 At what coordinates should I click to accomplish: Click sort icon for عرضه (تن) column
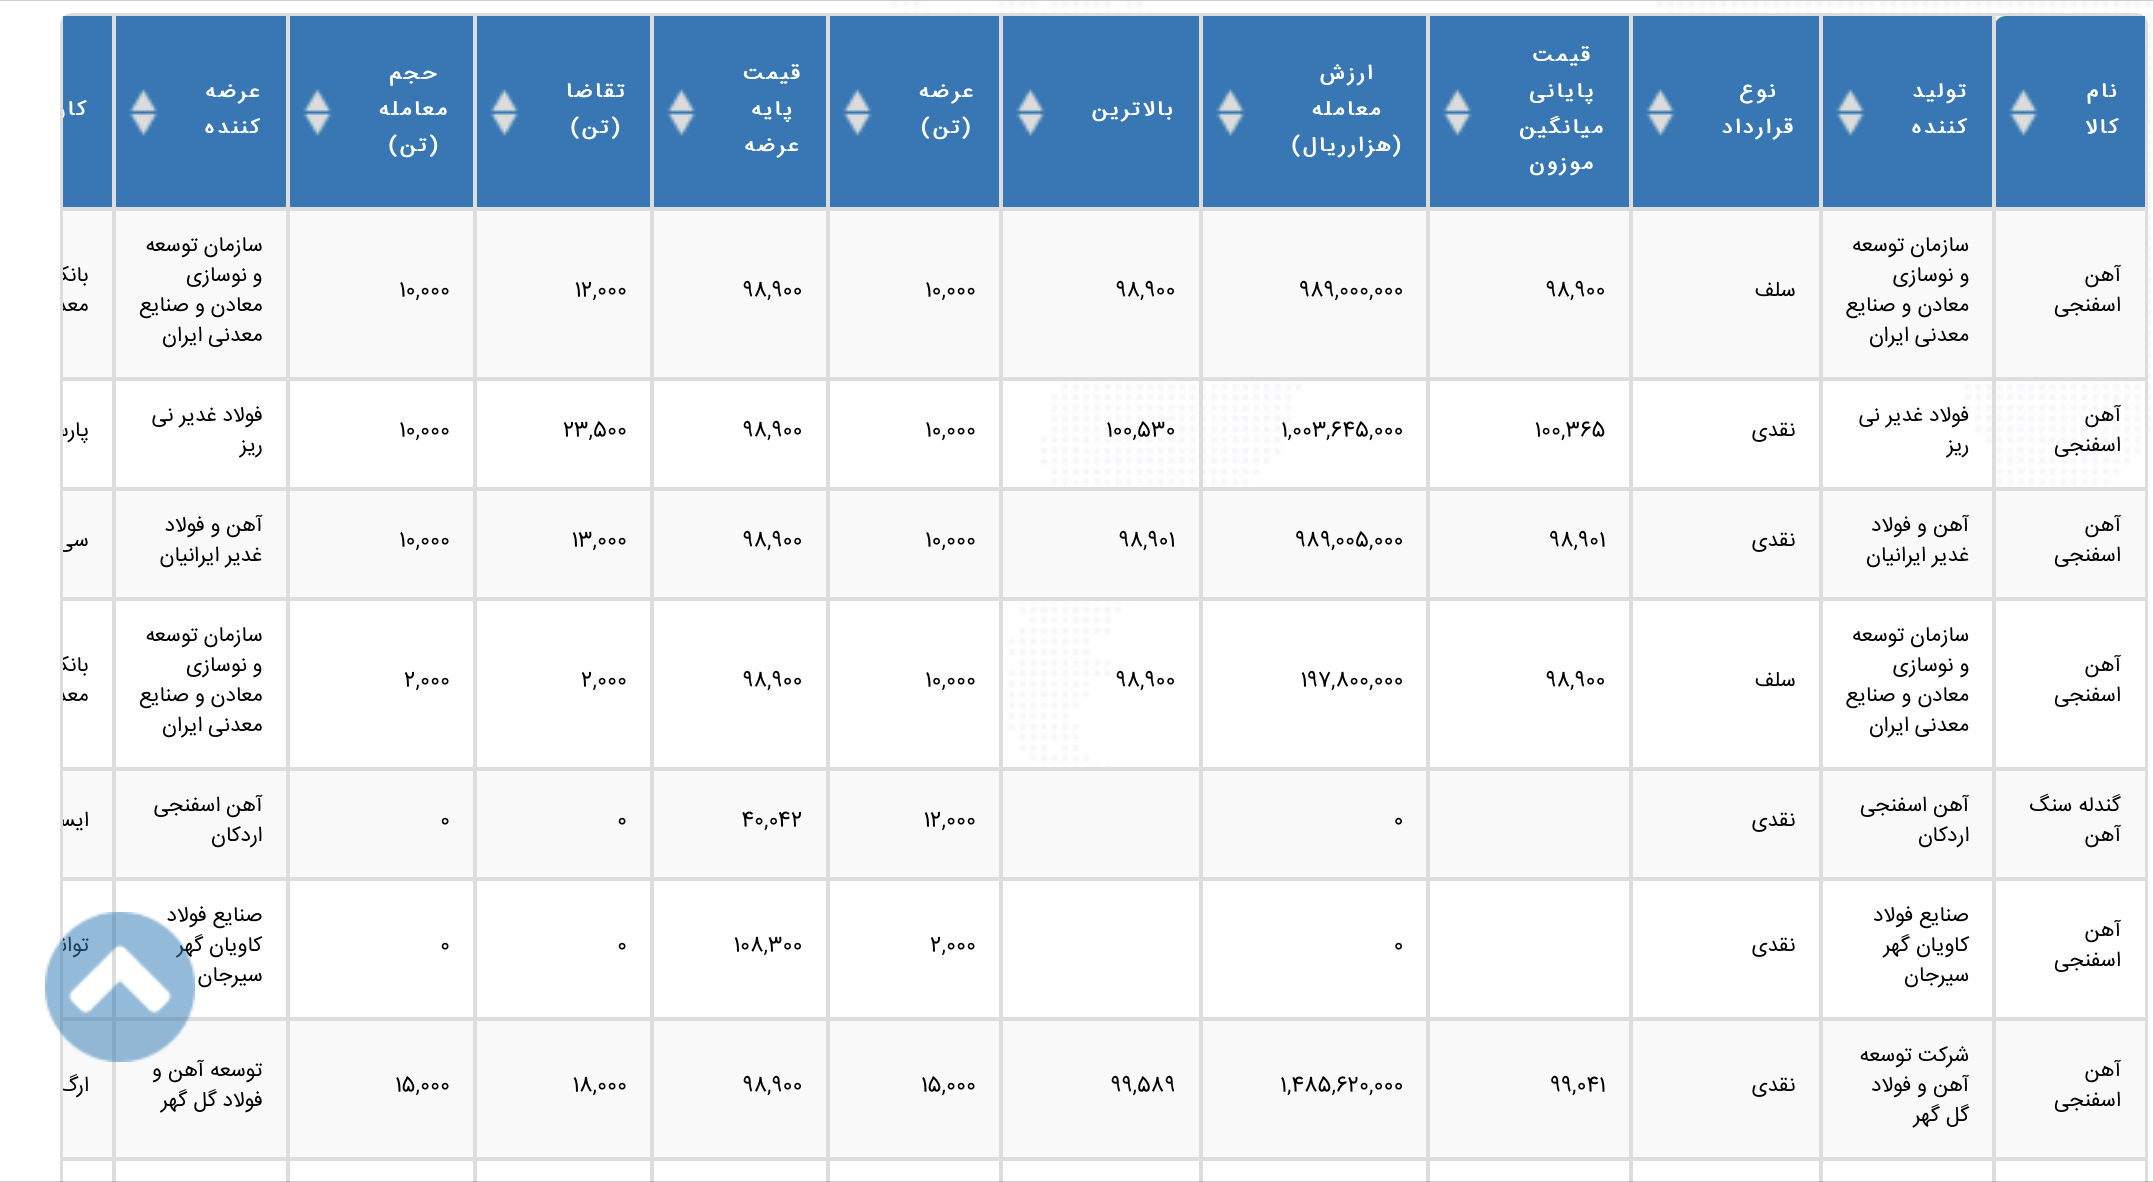click(857, 111)
